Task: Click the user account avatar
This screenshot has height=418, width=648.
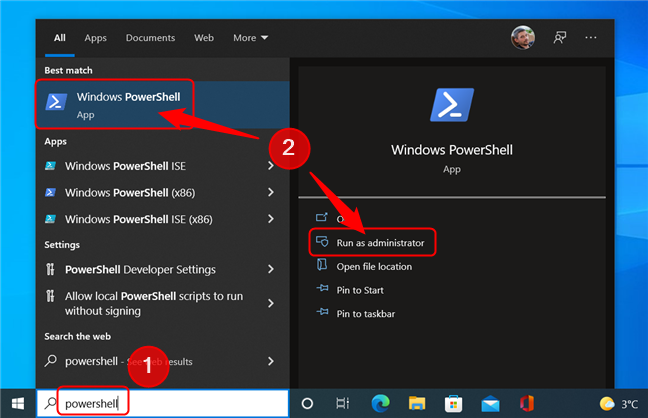Action: click(522, 38)
